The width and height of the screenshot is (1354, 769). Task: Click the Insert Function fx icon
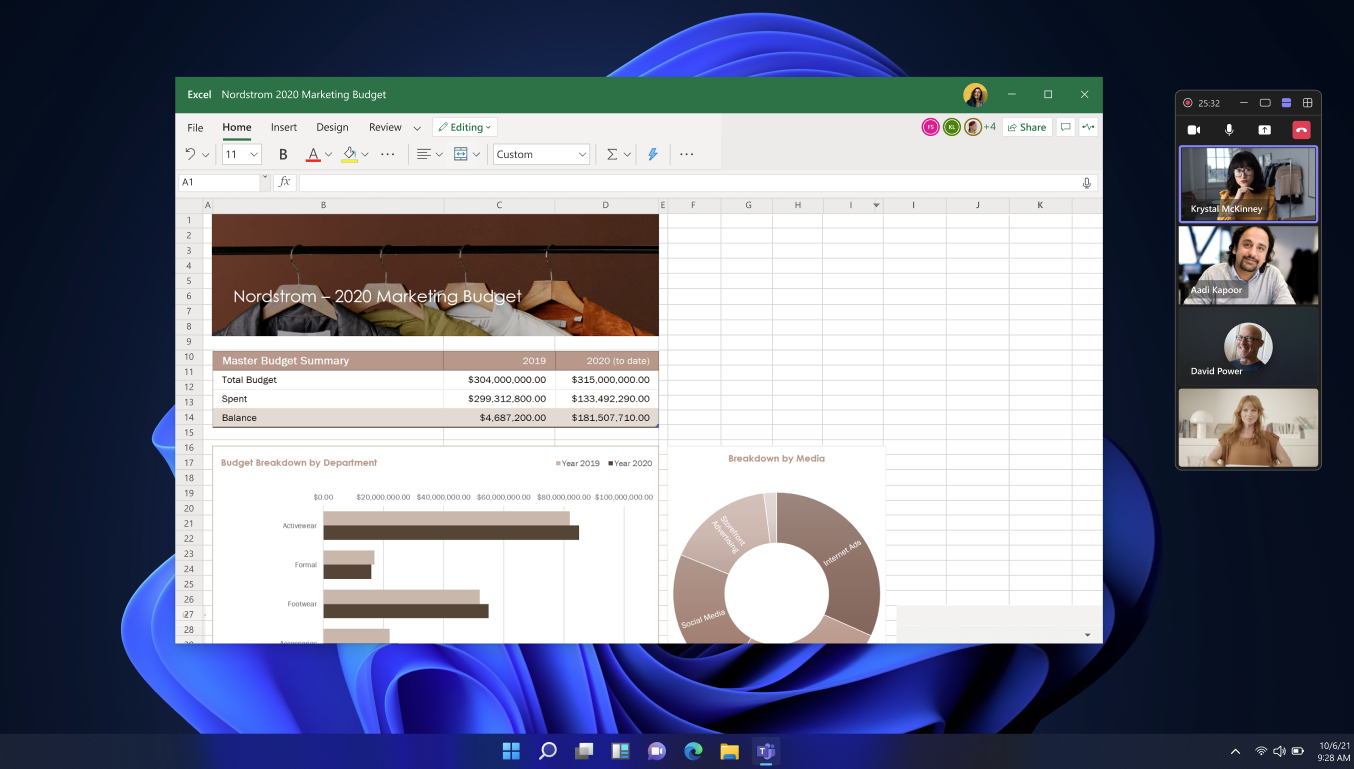[284, 182]
